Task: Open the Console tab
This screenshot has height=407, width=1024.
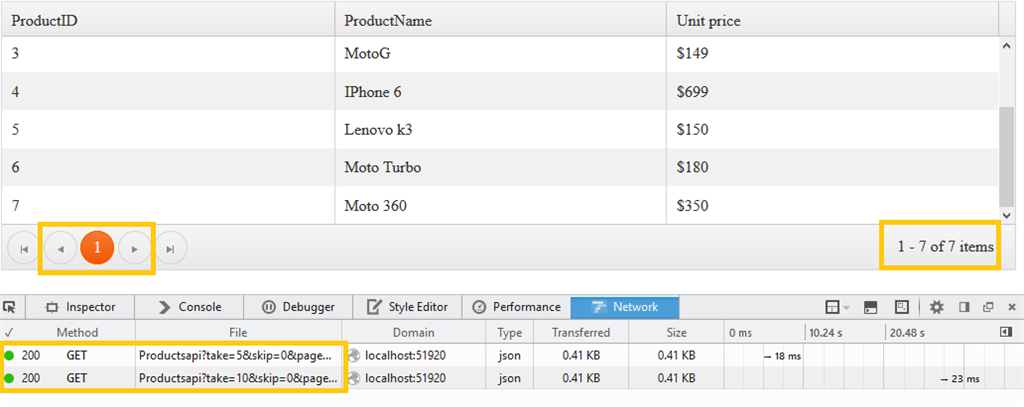Action: click(190, 307)
